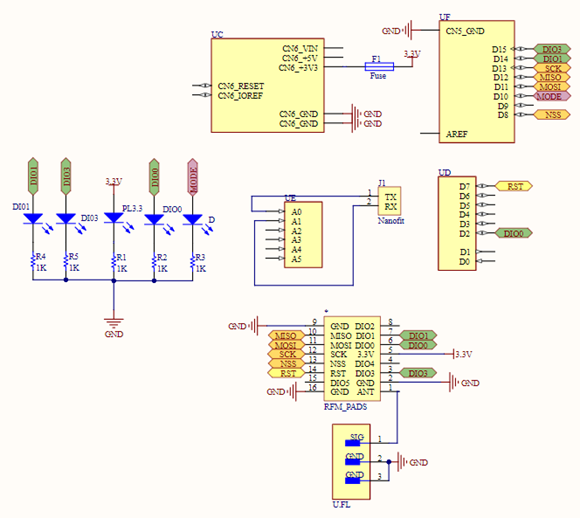Select the MOSI net port at UF D11
The height and width of the screenshot is (518, 580).
point(552,87)
